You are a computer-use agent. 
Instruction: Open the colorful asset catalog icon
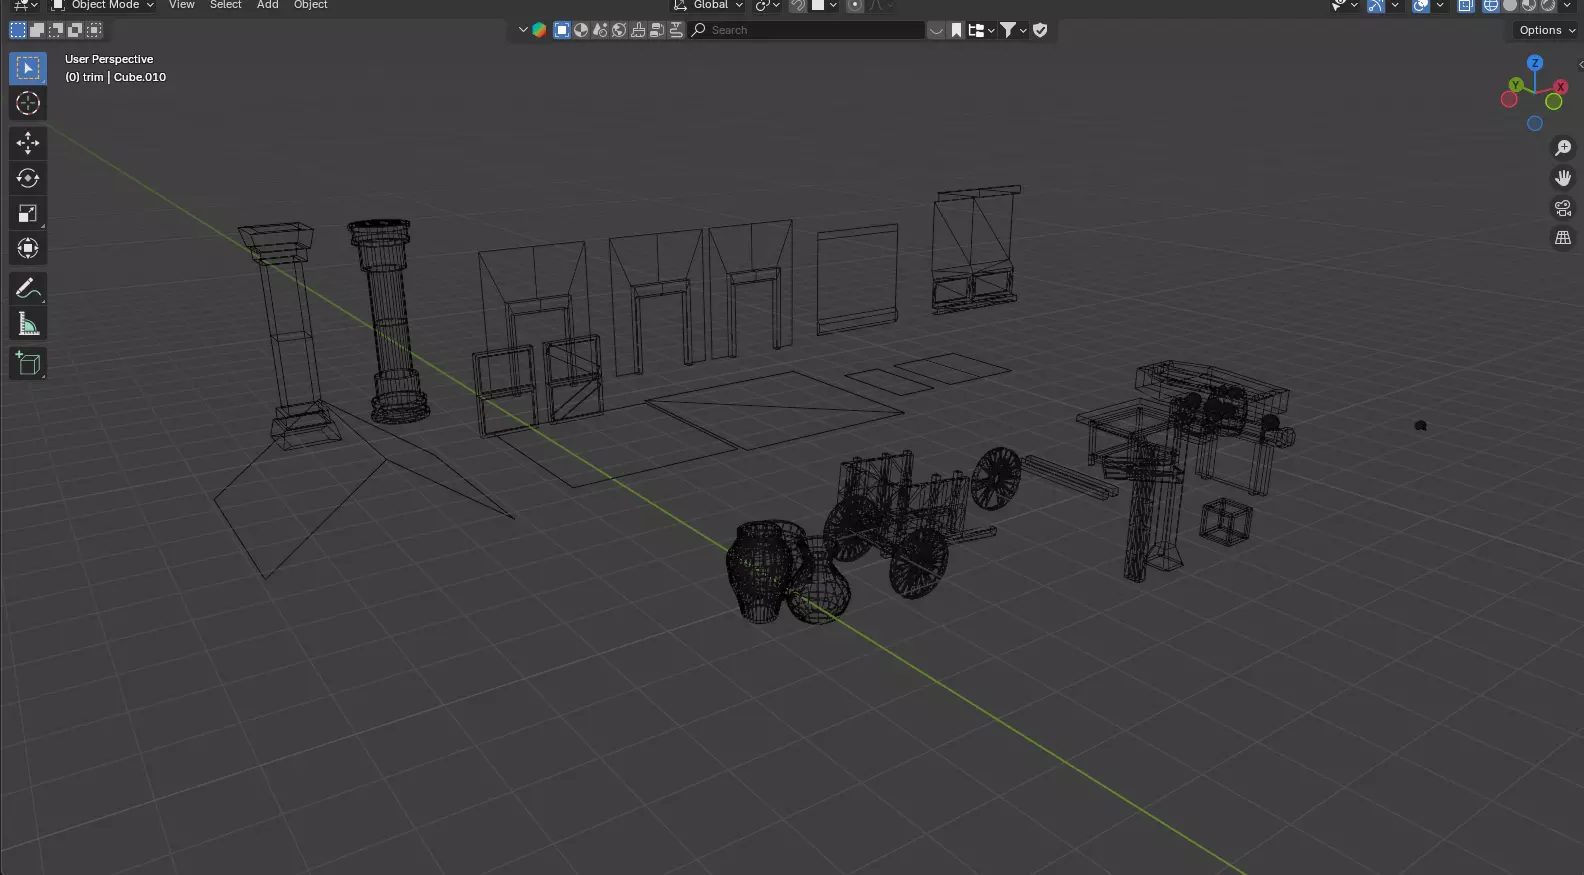(x=539, y=30)
